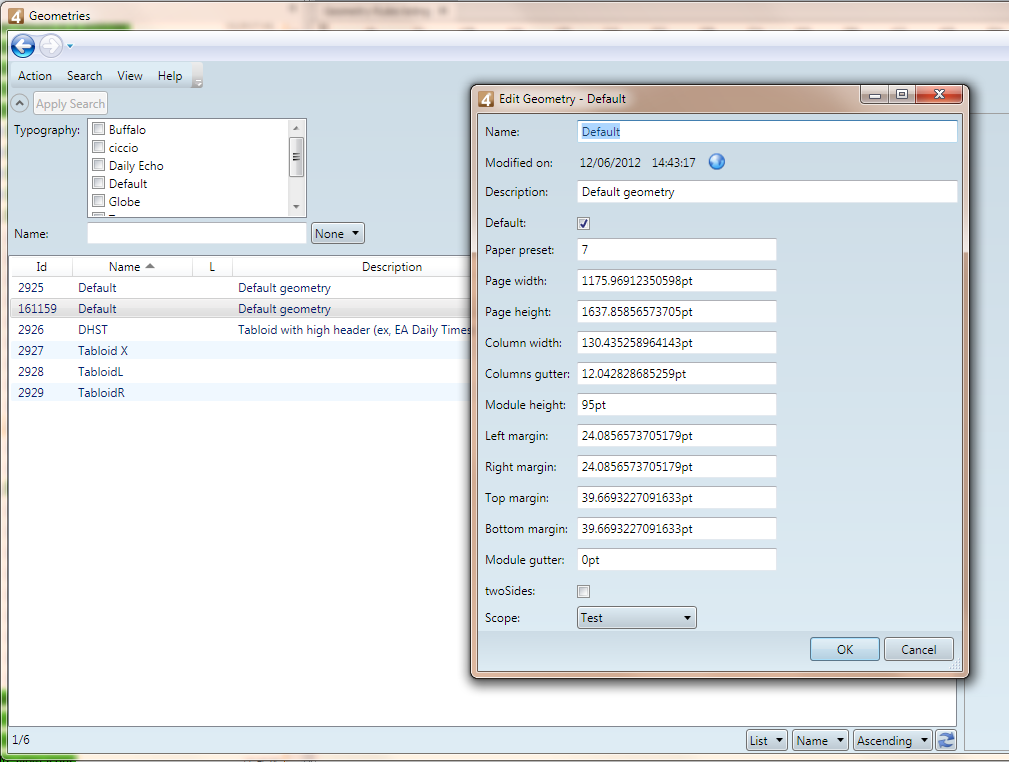This screenshot has height=762, width=1009.
Task: Minimize the Edit Geometry dialog
Action: click(x=875, y=95)
